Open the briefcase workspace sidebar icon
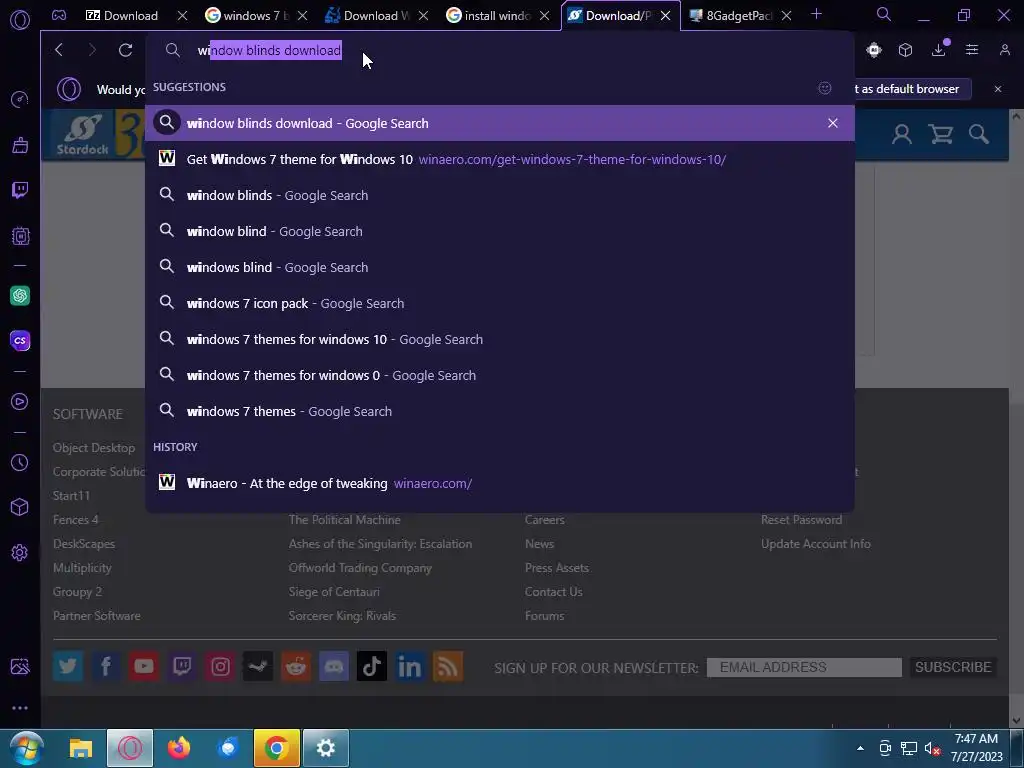Screen dimensions: 1024x768 coord(20,145)
